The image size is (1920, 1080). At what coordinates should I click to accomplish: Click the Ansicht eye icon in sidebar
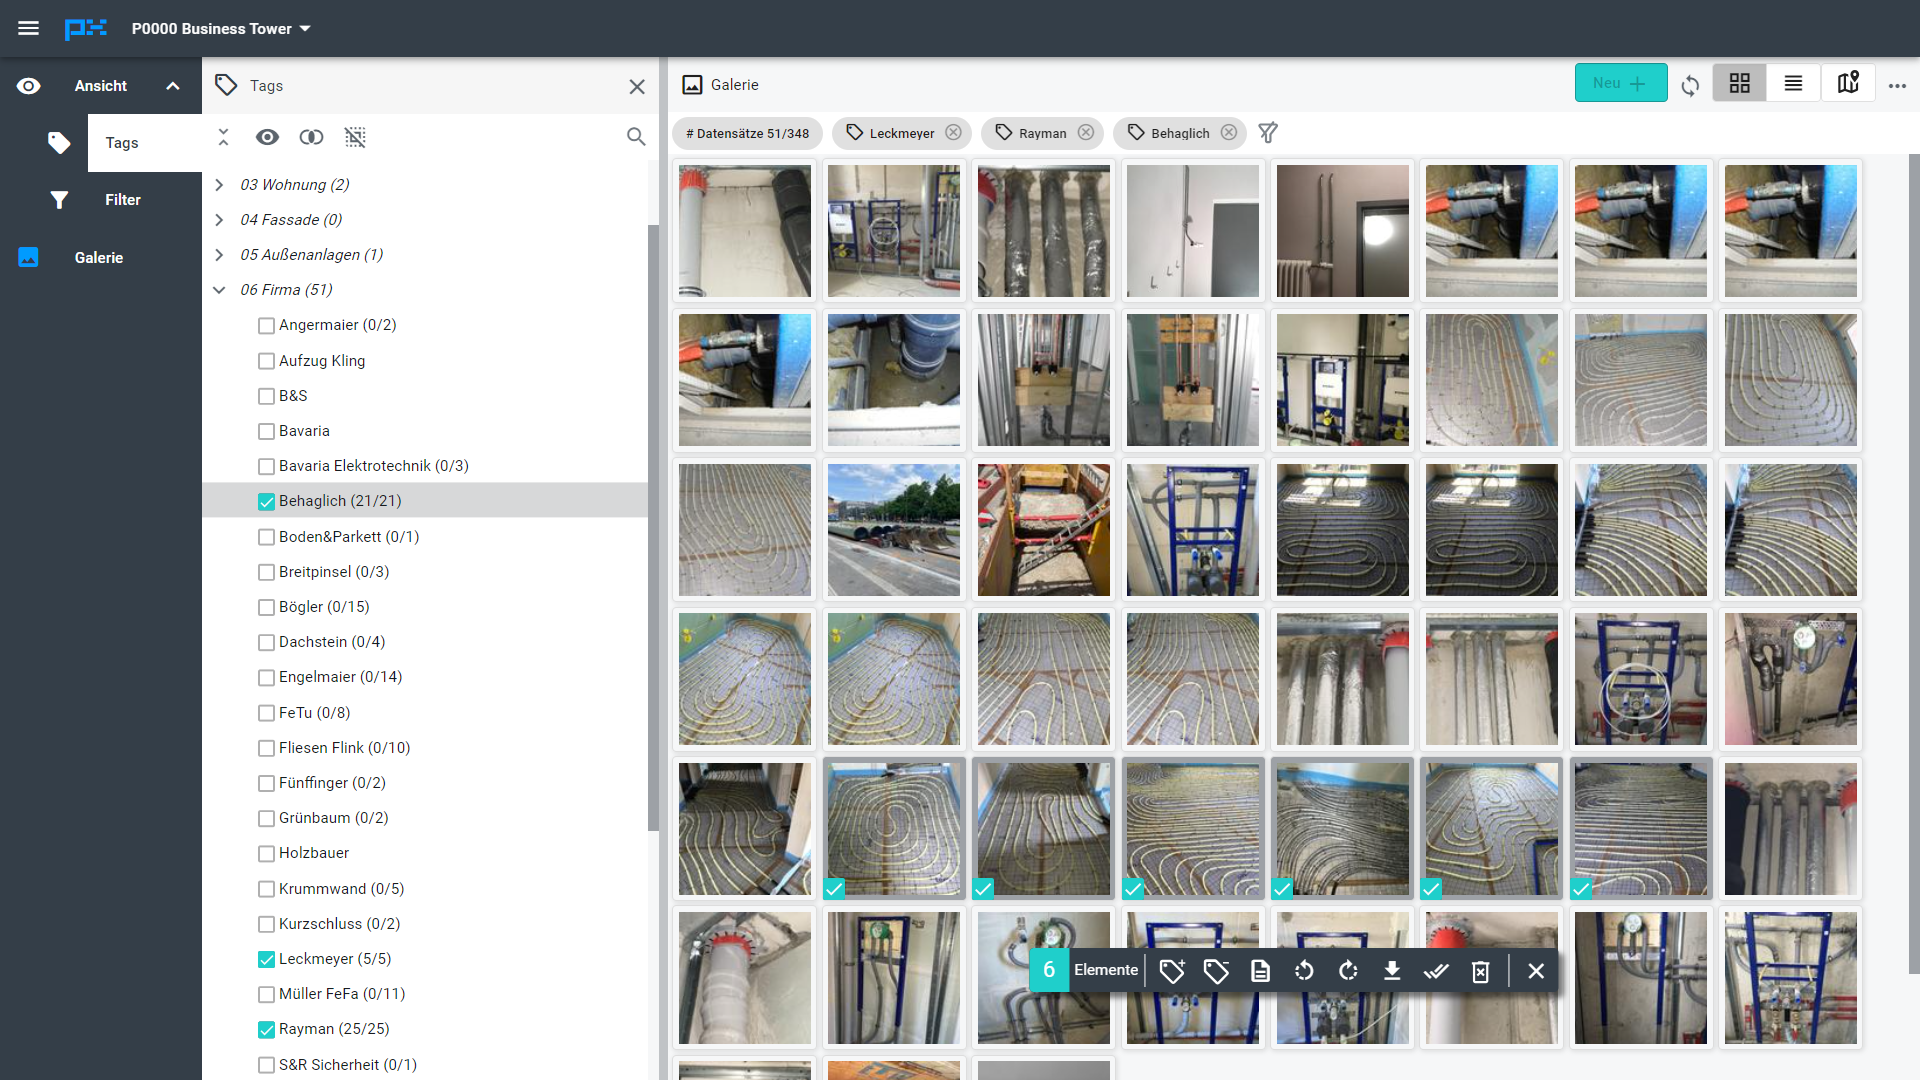(x=28, y=86)
